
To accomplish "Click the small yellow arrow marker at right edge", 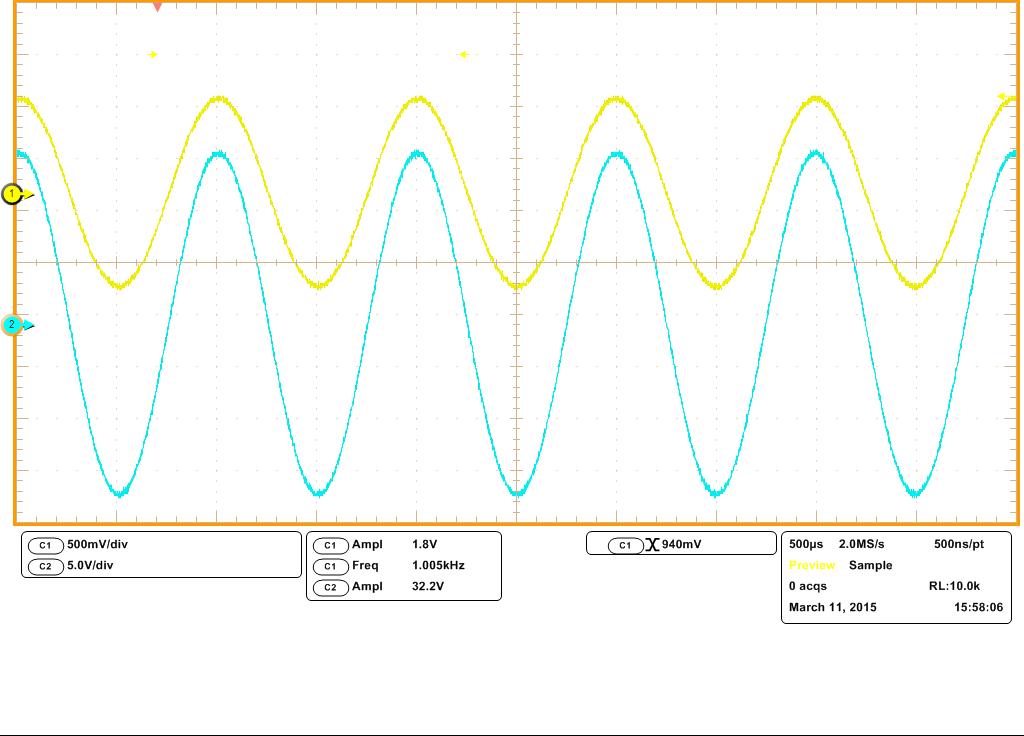I will pos(1001,97).
